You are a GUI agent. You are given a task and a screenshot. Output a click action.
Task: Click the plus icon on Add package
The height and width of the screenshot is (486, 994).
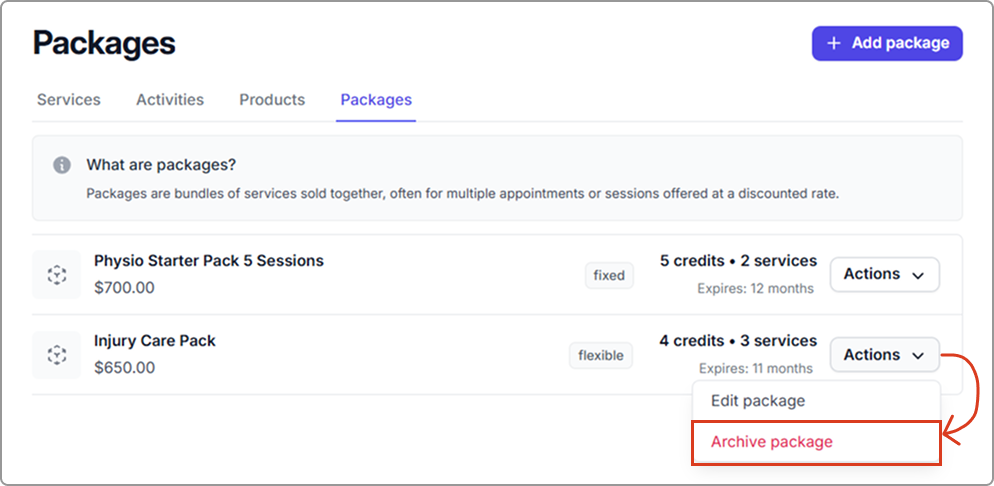(x=834, y=43)
